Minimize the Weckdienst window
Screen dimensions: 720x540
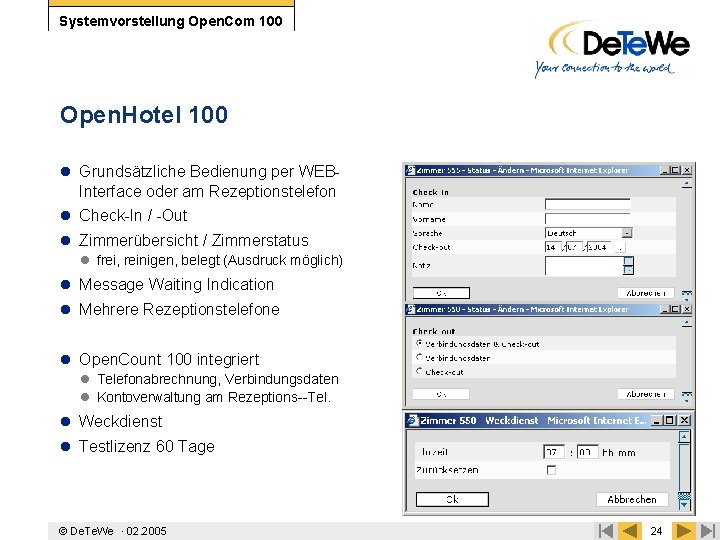point(658,420)
